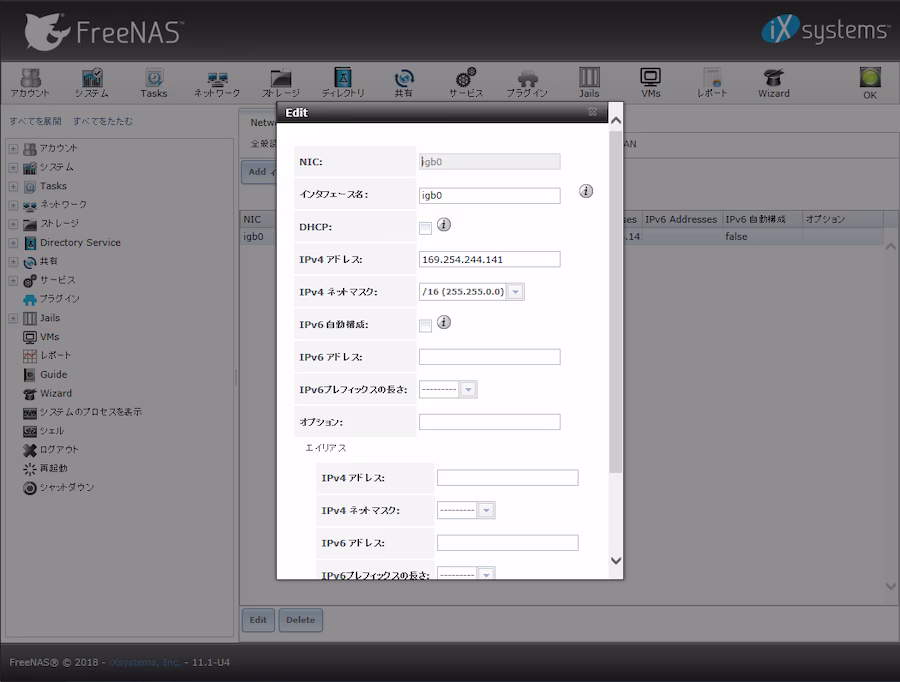Image resolution: width=900 pixels, height=682 pixels.
Task: Open the ディレクトリ toolbar icon
Action: tap(343, 83)
